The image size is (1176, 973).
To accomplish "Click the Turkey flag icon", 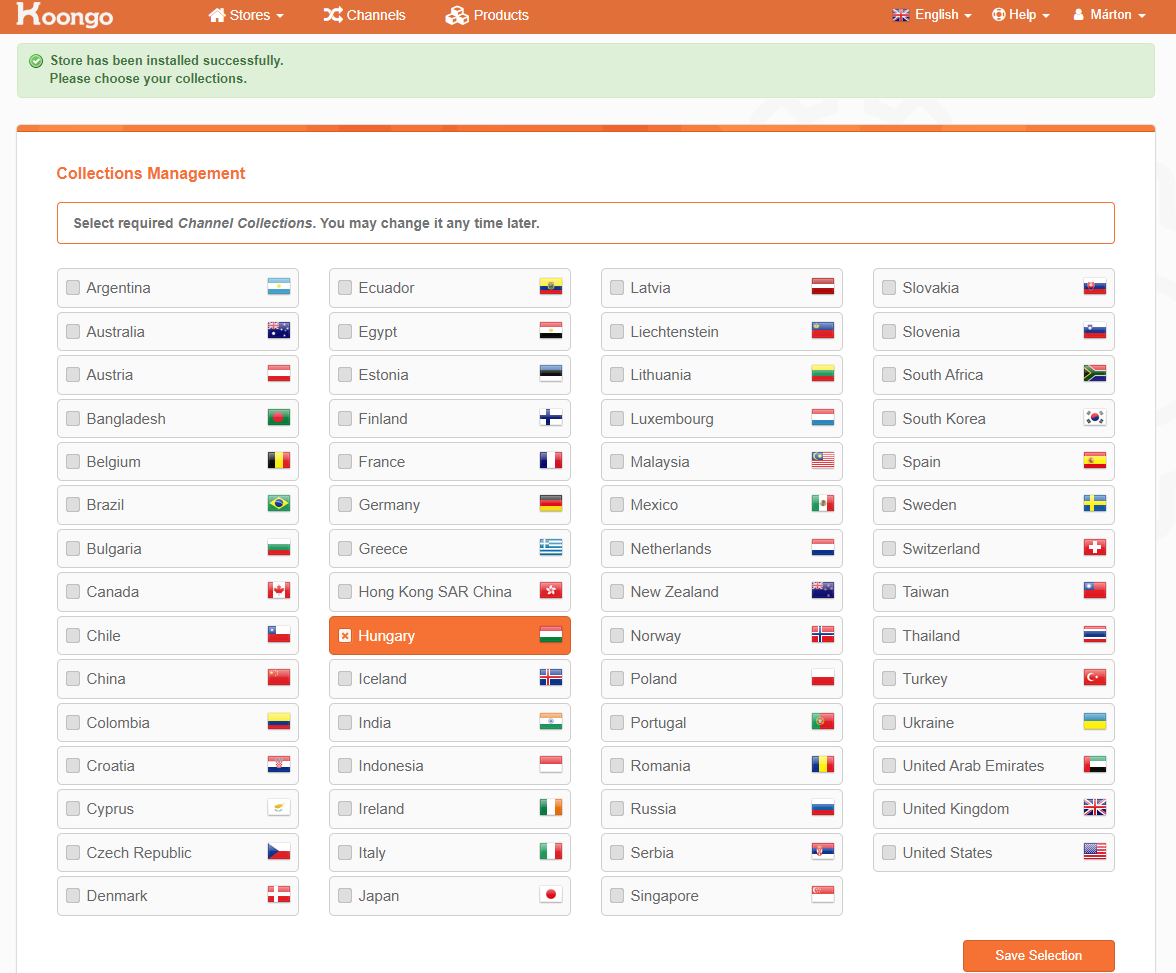I will (x=1095, y=677).
